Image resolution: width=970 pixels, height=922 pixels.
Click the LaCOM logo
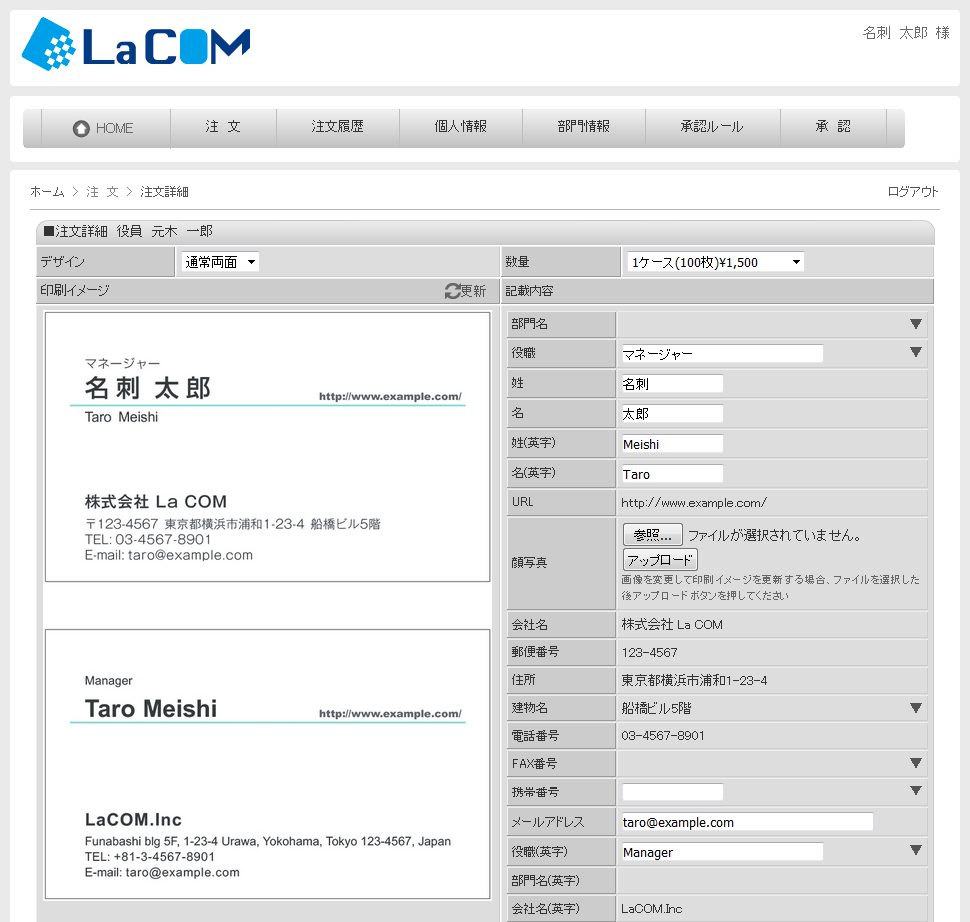[x=136, y=46]
